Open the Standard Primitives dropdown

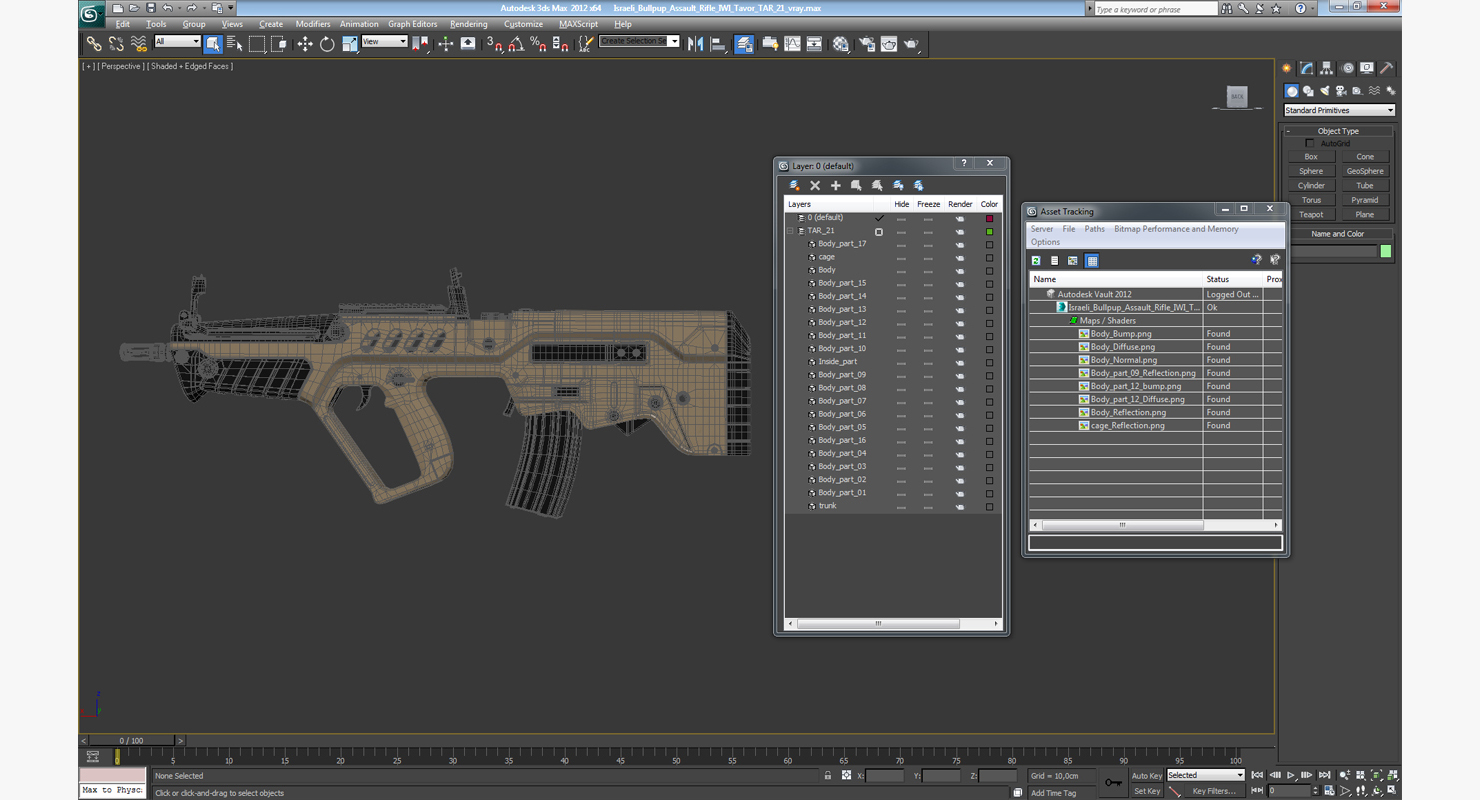coord(1339,110)
